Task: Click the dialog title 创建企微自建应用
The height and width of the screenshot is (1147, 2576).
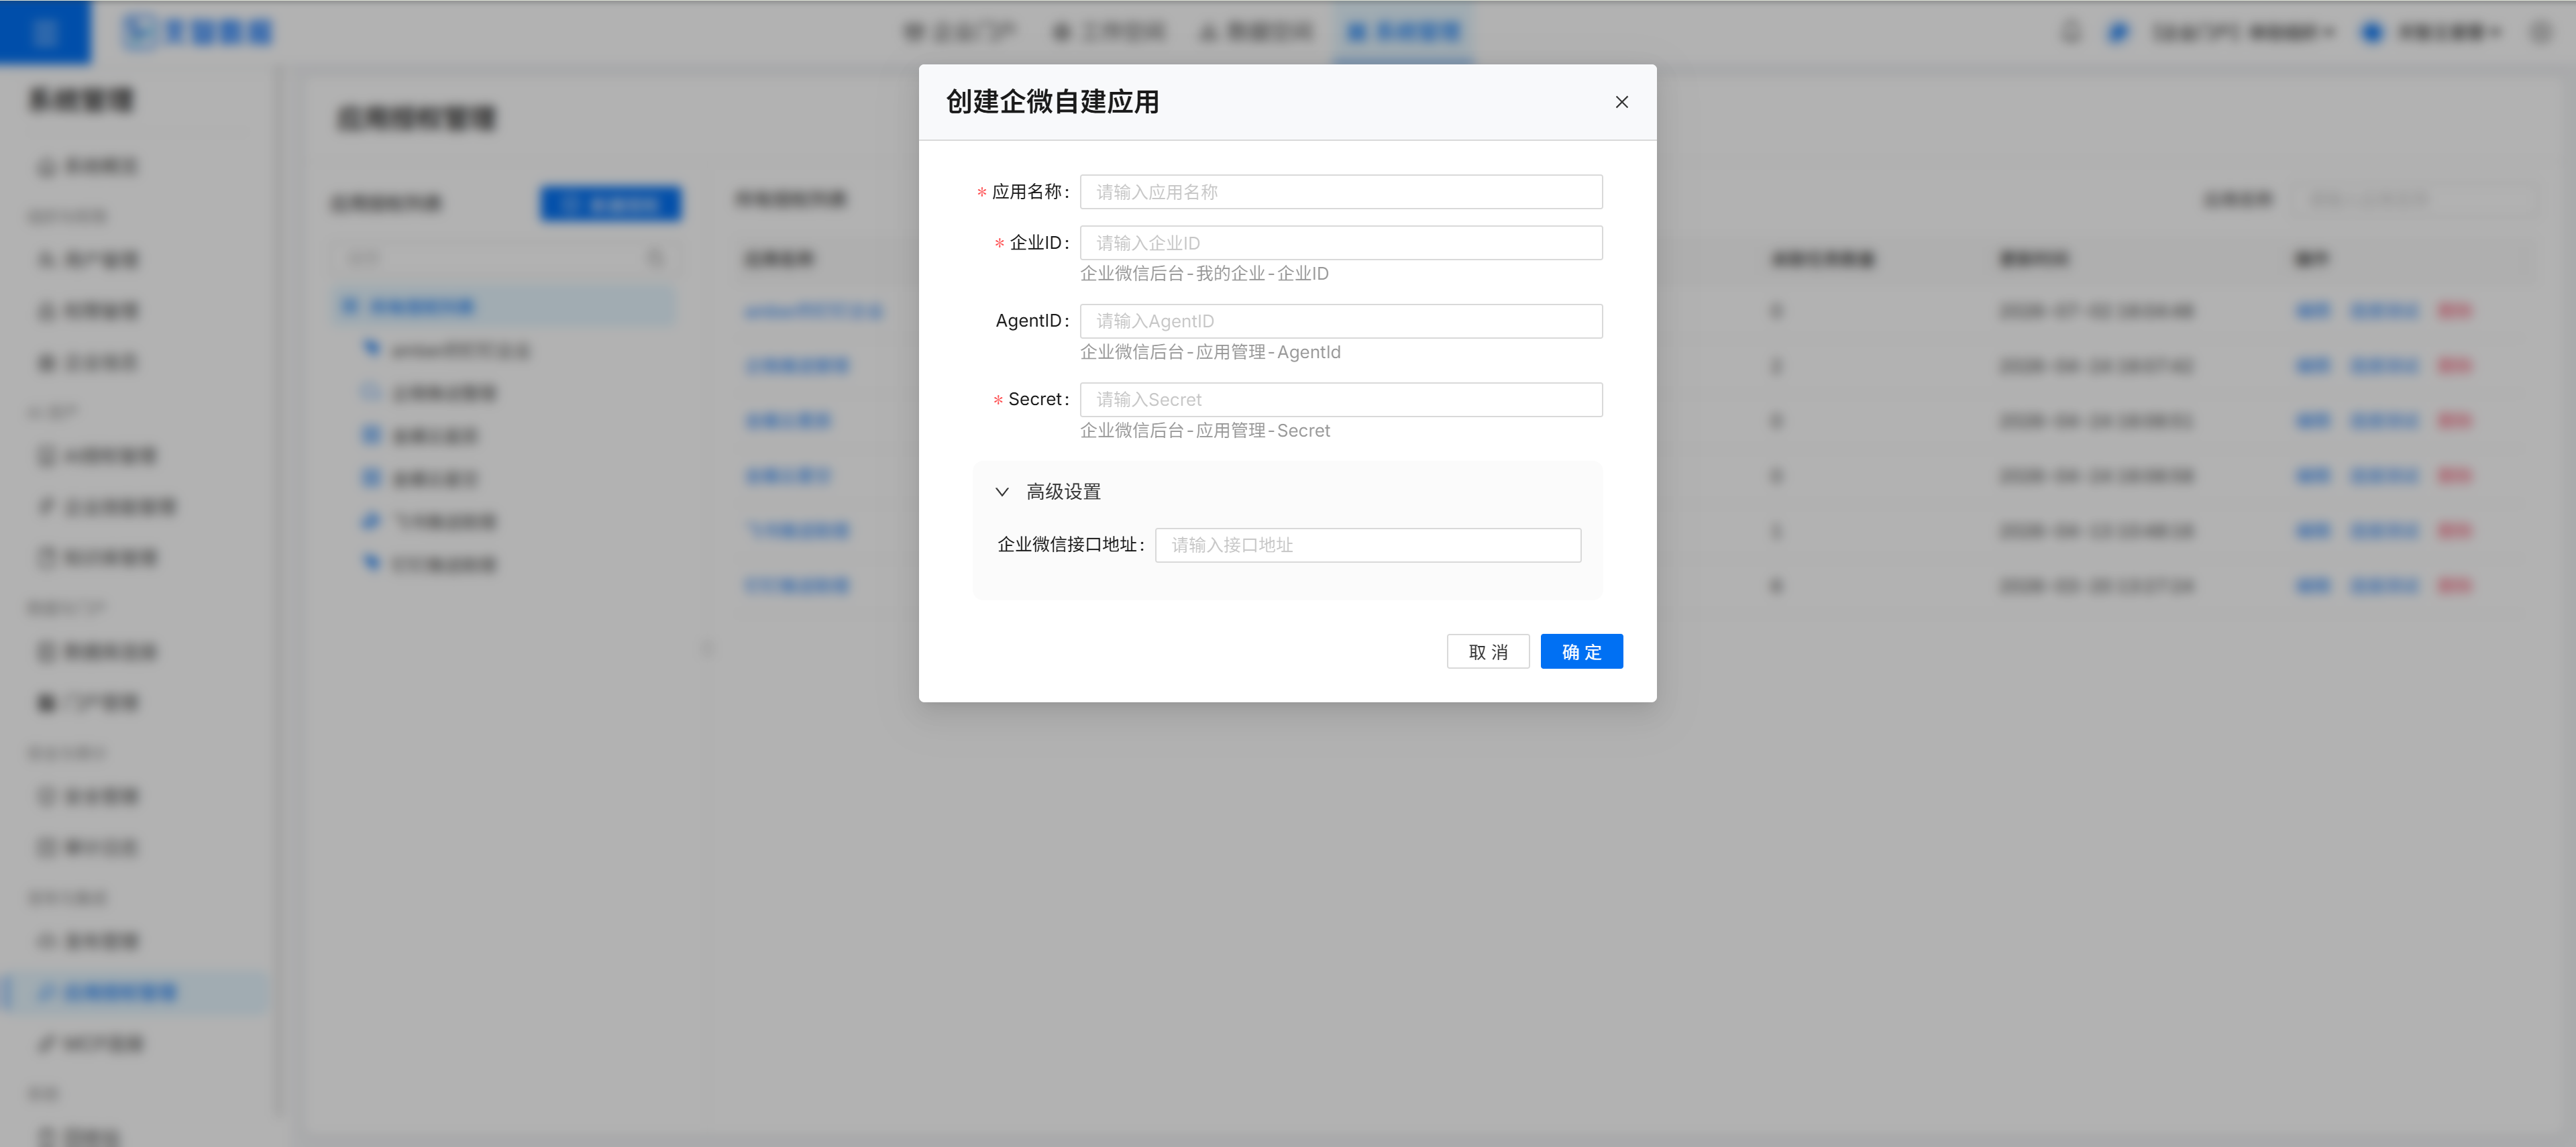Action: tap(1052, 102)
